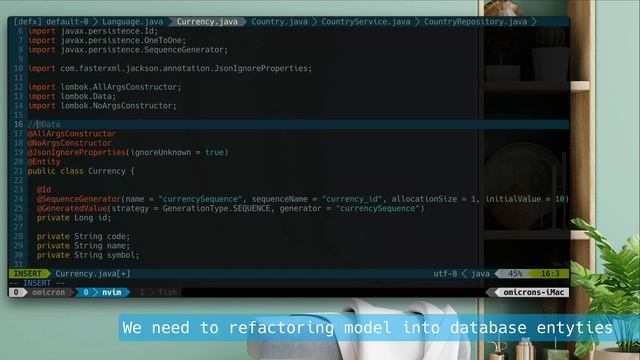Select the [defx] default-0 tab
The width and height of the screenshot is (640, 360).
51,22
